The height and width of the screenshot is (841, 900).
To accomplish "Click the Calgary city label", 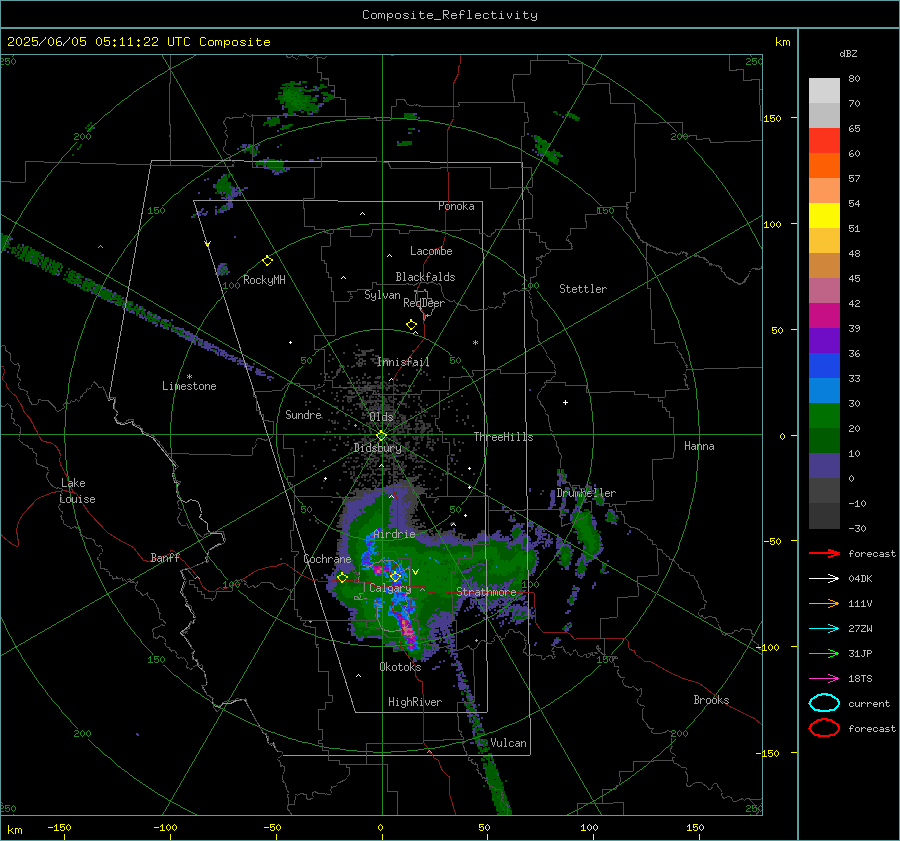I will pyautogui.click(x=390, y=588).
